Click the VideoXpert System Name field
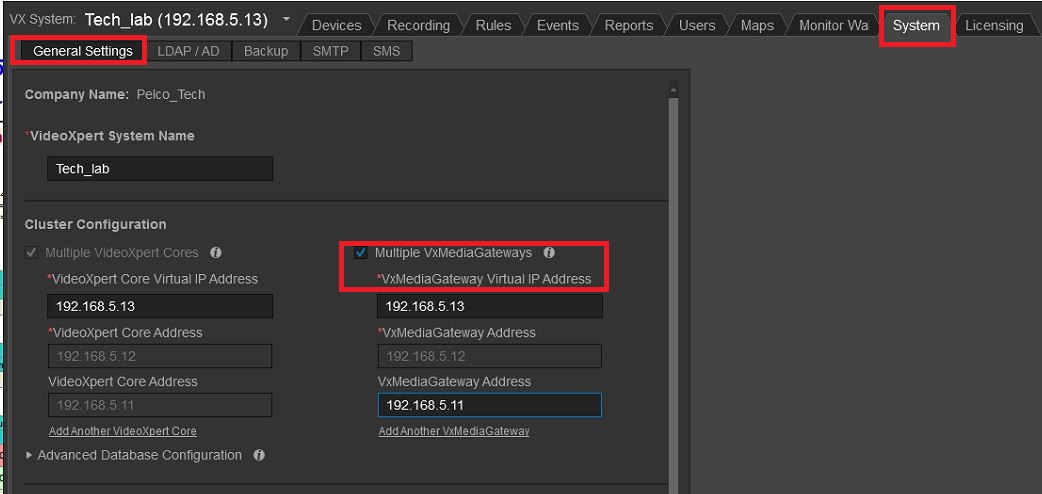 point(160,169)
